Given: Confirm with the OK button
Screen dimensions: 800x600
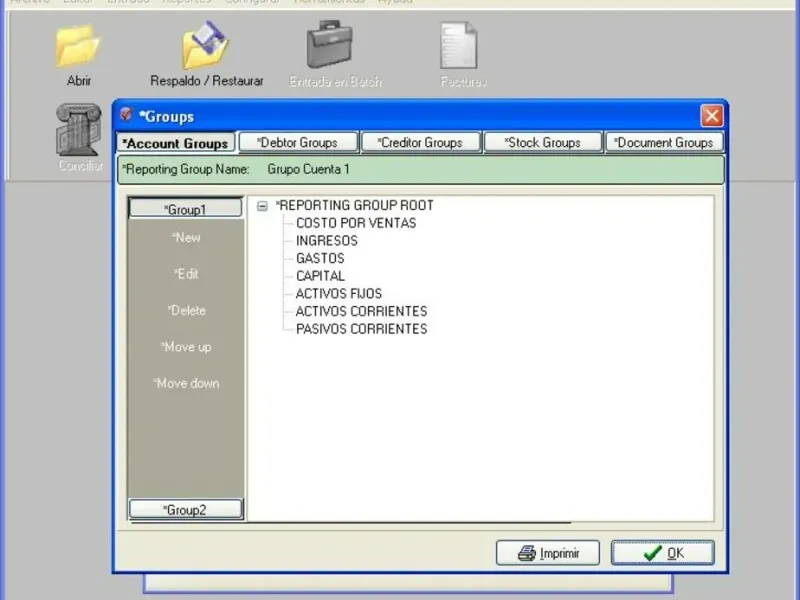Looking at the screenshot, I should pyautogui.click(x=663, y=553).
